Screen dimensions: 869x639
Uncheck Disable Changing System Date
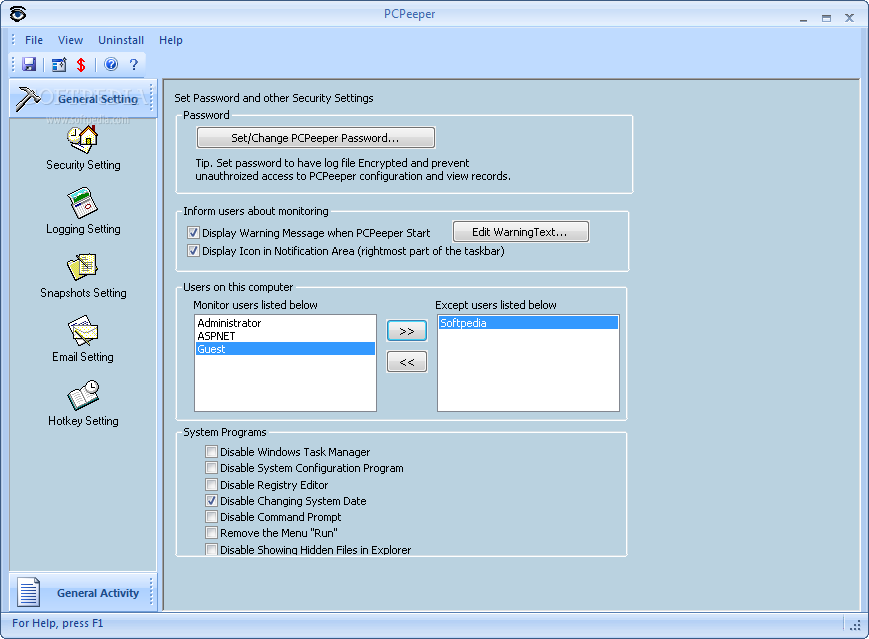(x=211, y=500)
